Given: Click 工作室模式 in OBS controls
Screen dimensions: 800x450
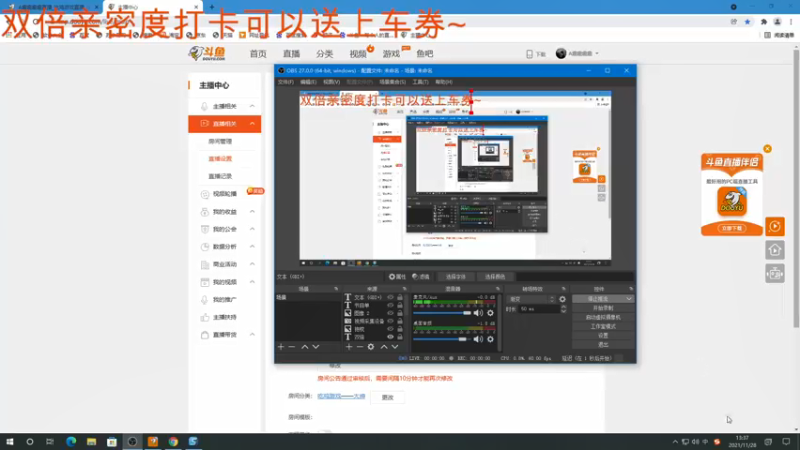Looking at the screenshot, I should 603,327.
